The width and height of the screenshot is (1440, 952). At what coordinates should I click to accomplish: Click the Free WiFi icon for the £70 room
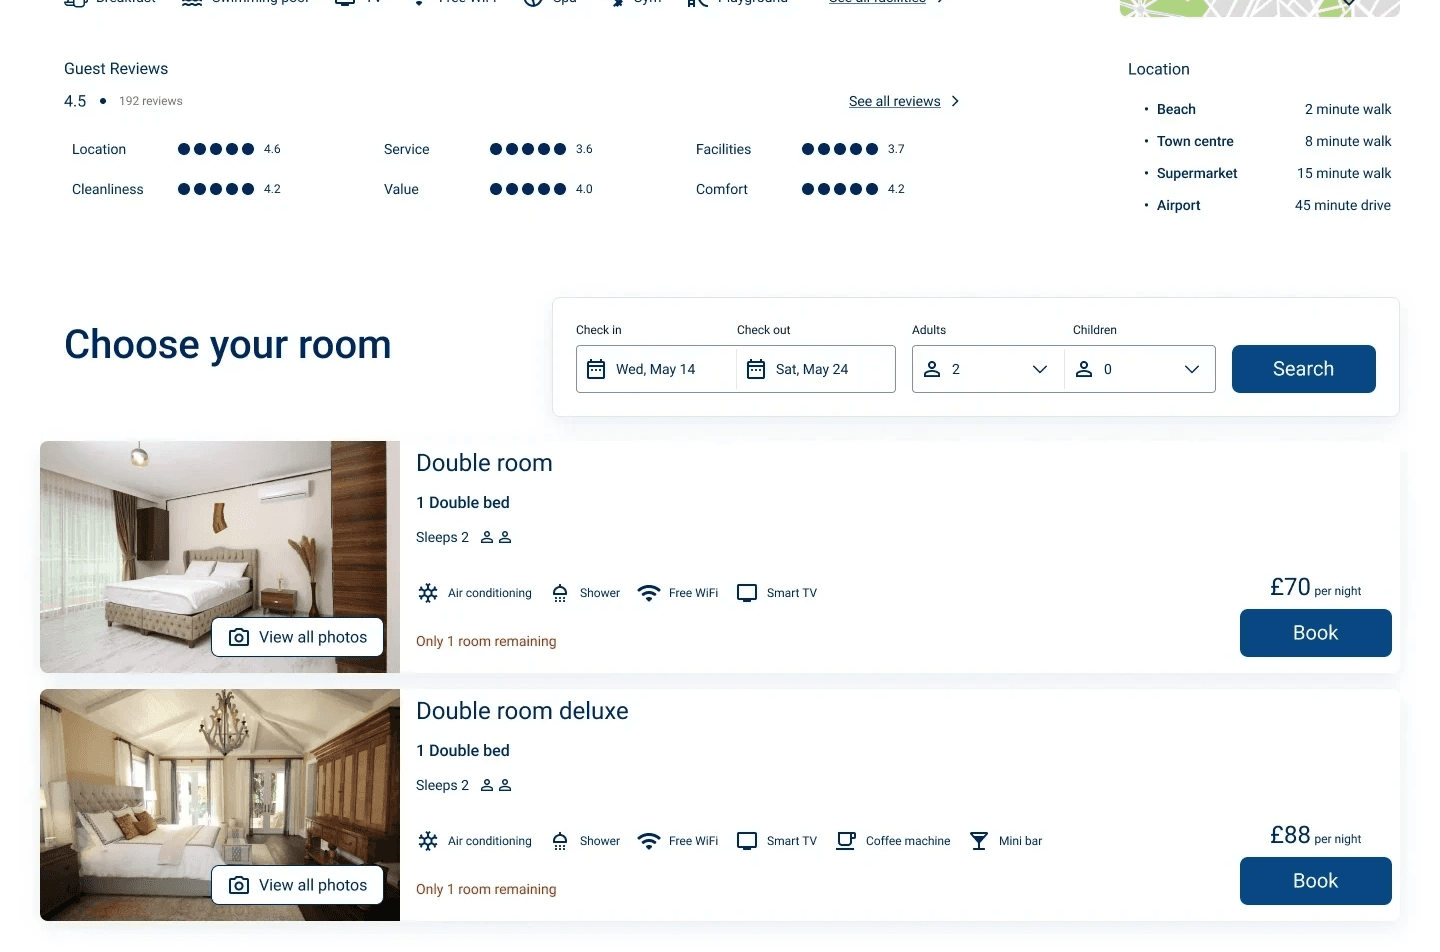coord(649,593)
